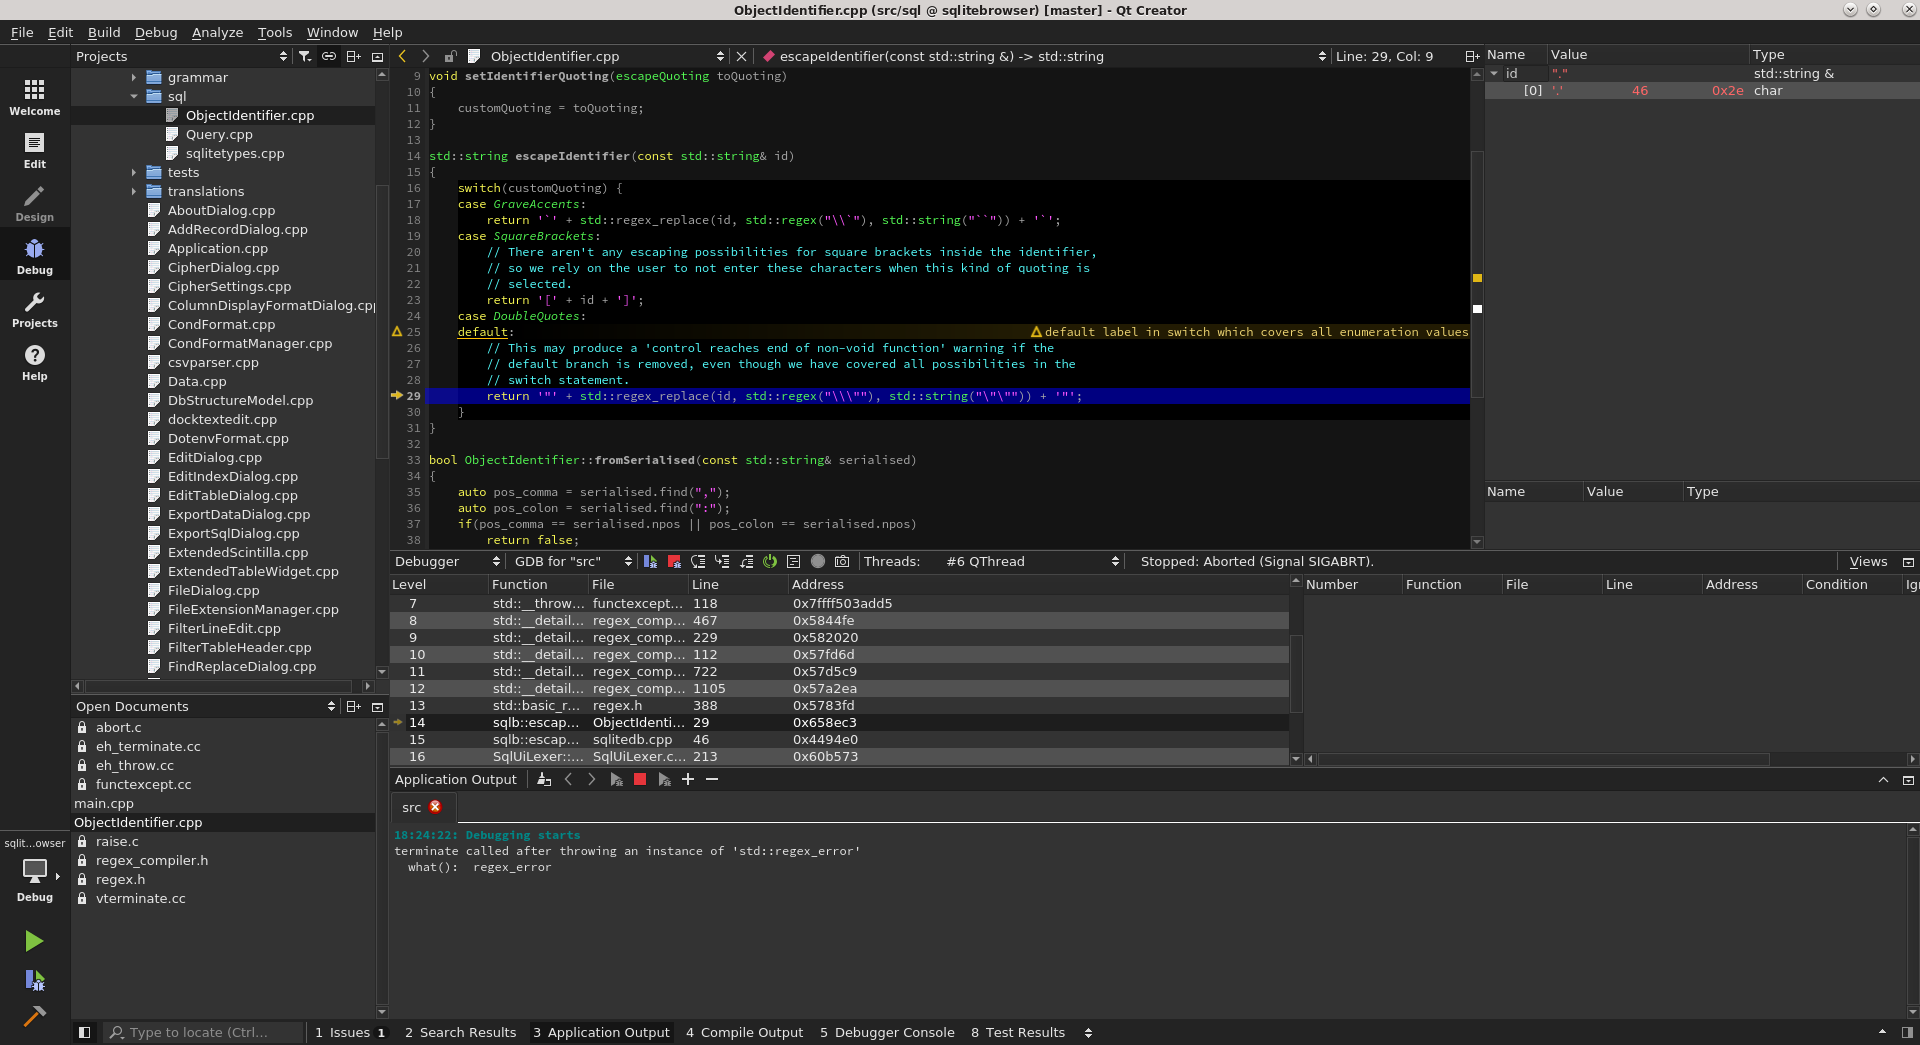The width and height of the screenshot is (1920, 1045).
Task: Run the project with green play button
Action: click(x=33, y=941)
